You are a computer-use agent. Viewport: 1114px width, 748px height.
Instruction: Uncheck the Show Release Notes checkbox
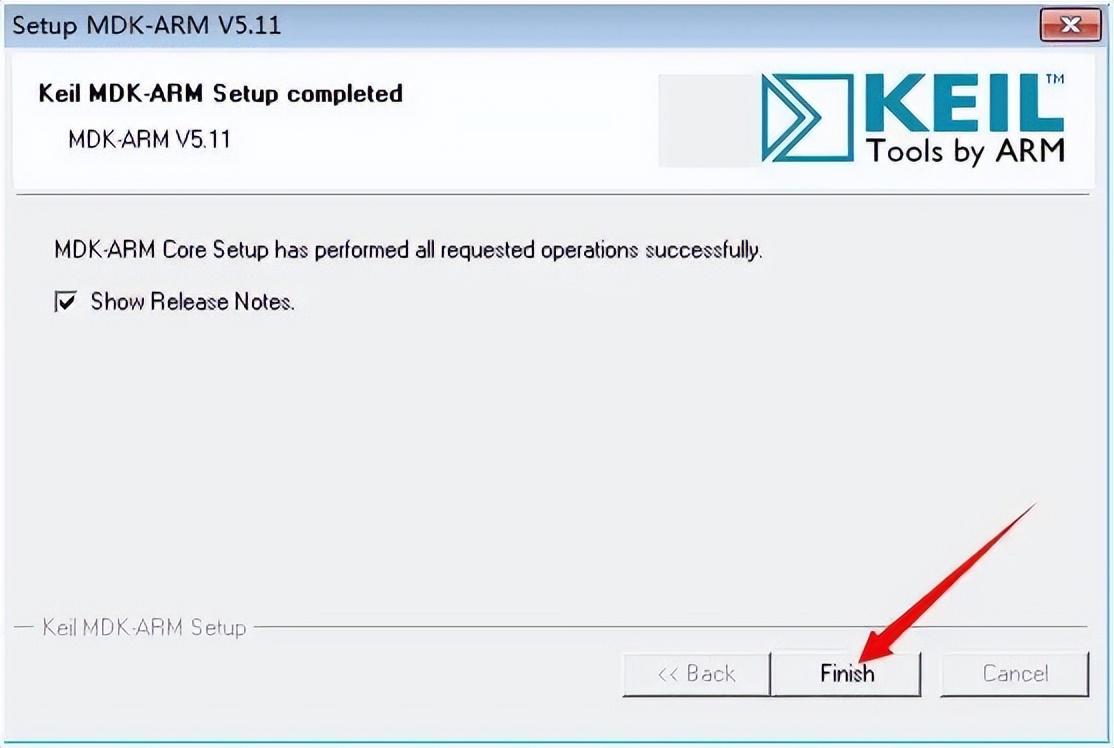tap(65, 302)
